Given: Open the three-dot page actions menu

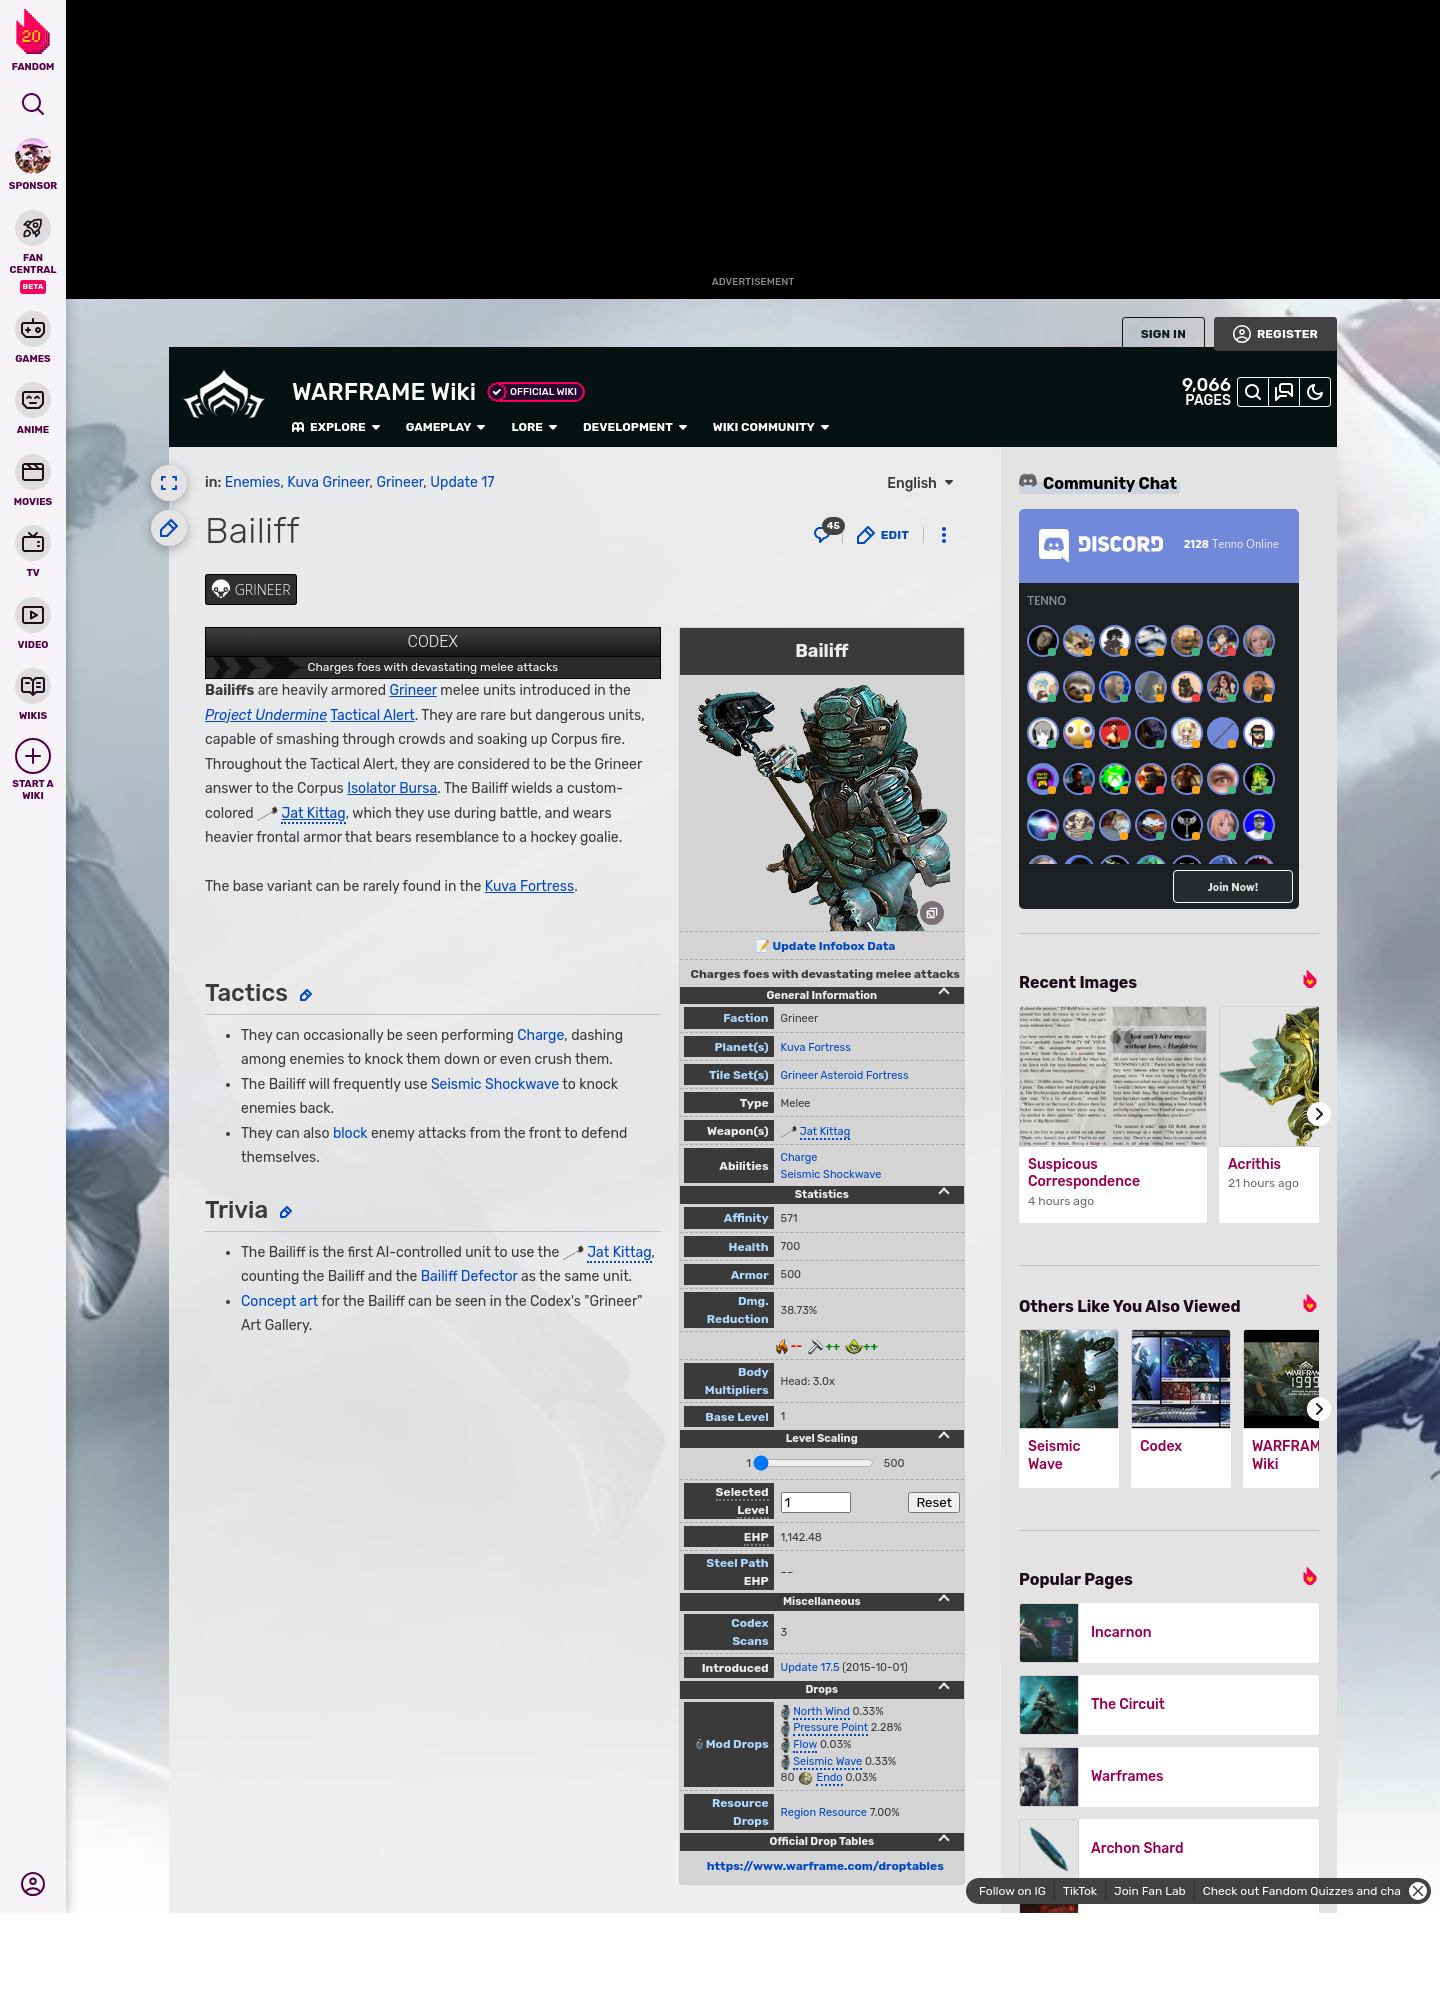Looking at the screenshot, I should point(944,535).
